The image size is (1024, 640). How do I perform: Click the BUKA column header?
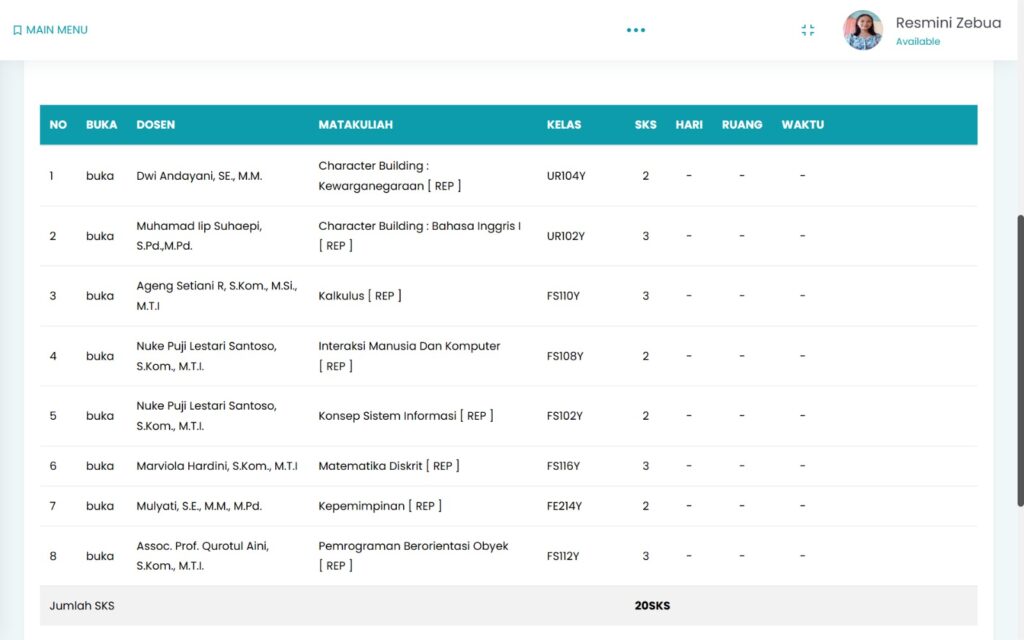(x=101, y=125)
